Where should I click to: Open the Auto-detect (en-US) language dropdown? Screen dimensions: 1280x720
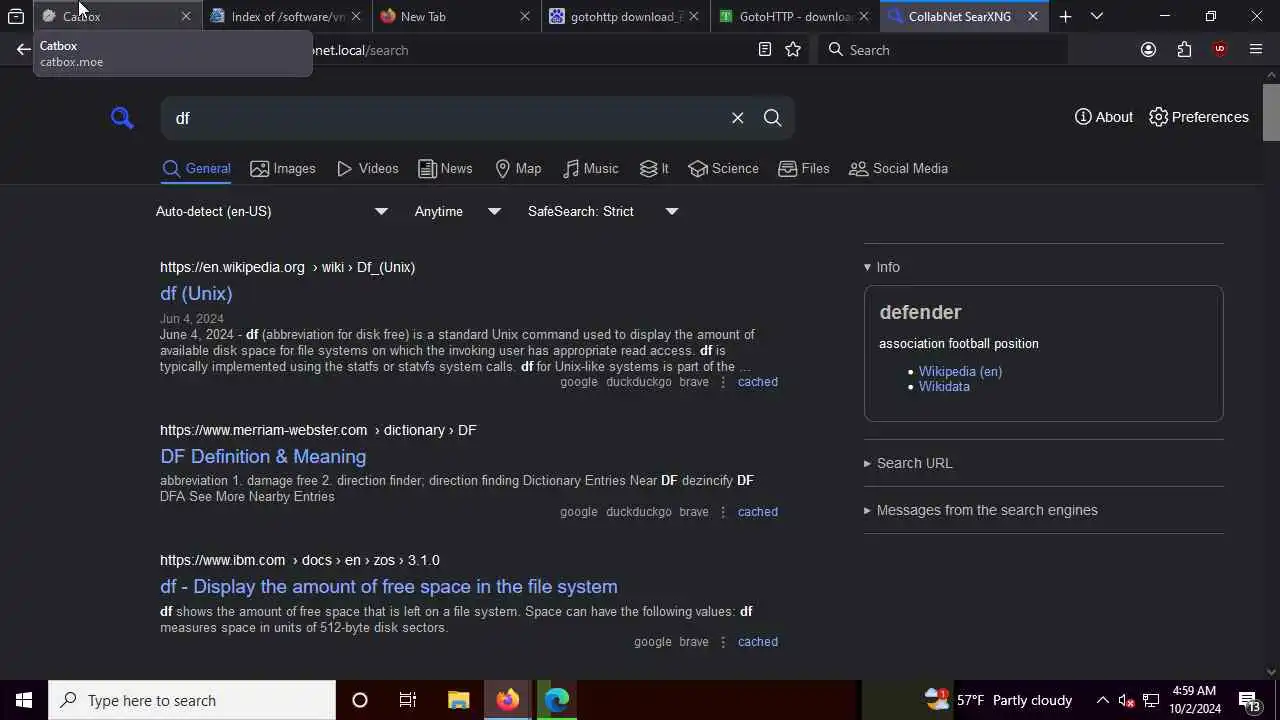point(272,211)
